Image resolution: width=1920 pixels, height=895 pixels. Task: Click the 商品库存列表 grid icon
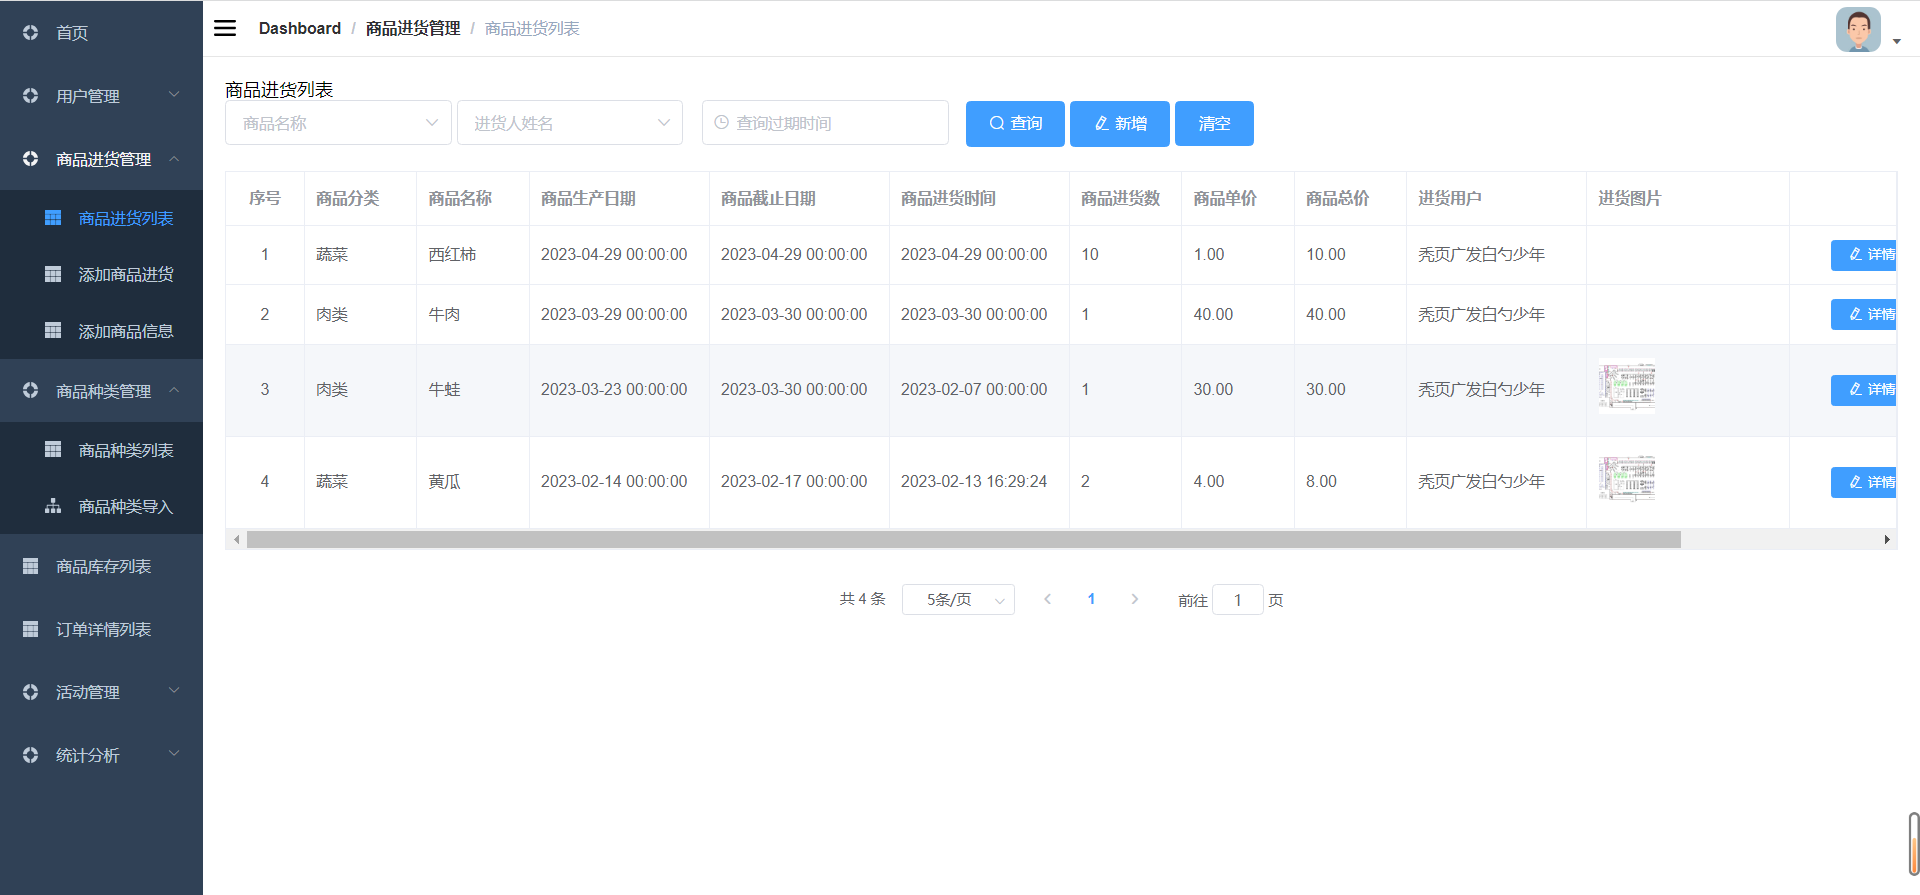pyautogui.click(x=30, y=565)
